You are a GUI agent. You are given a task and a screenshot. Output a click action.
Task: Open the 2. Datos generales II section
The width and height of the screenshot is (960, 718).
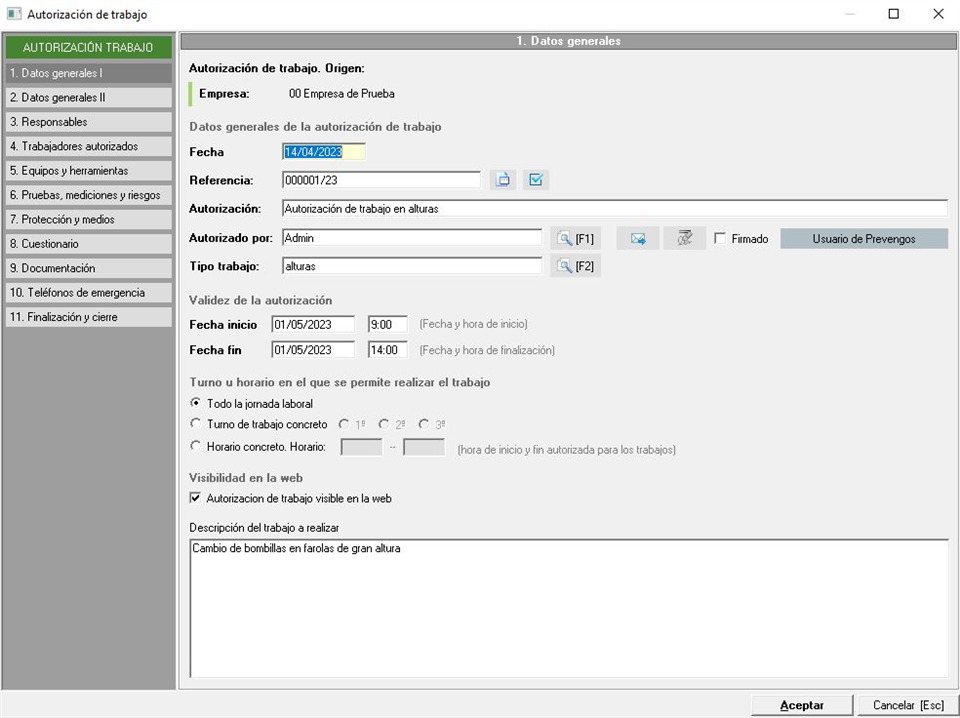pos(89,98)
